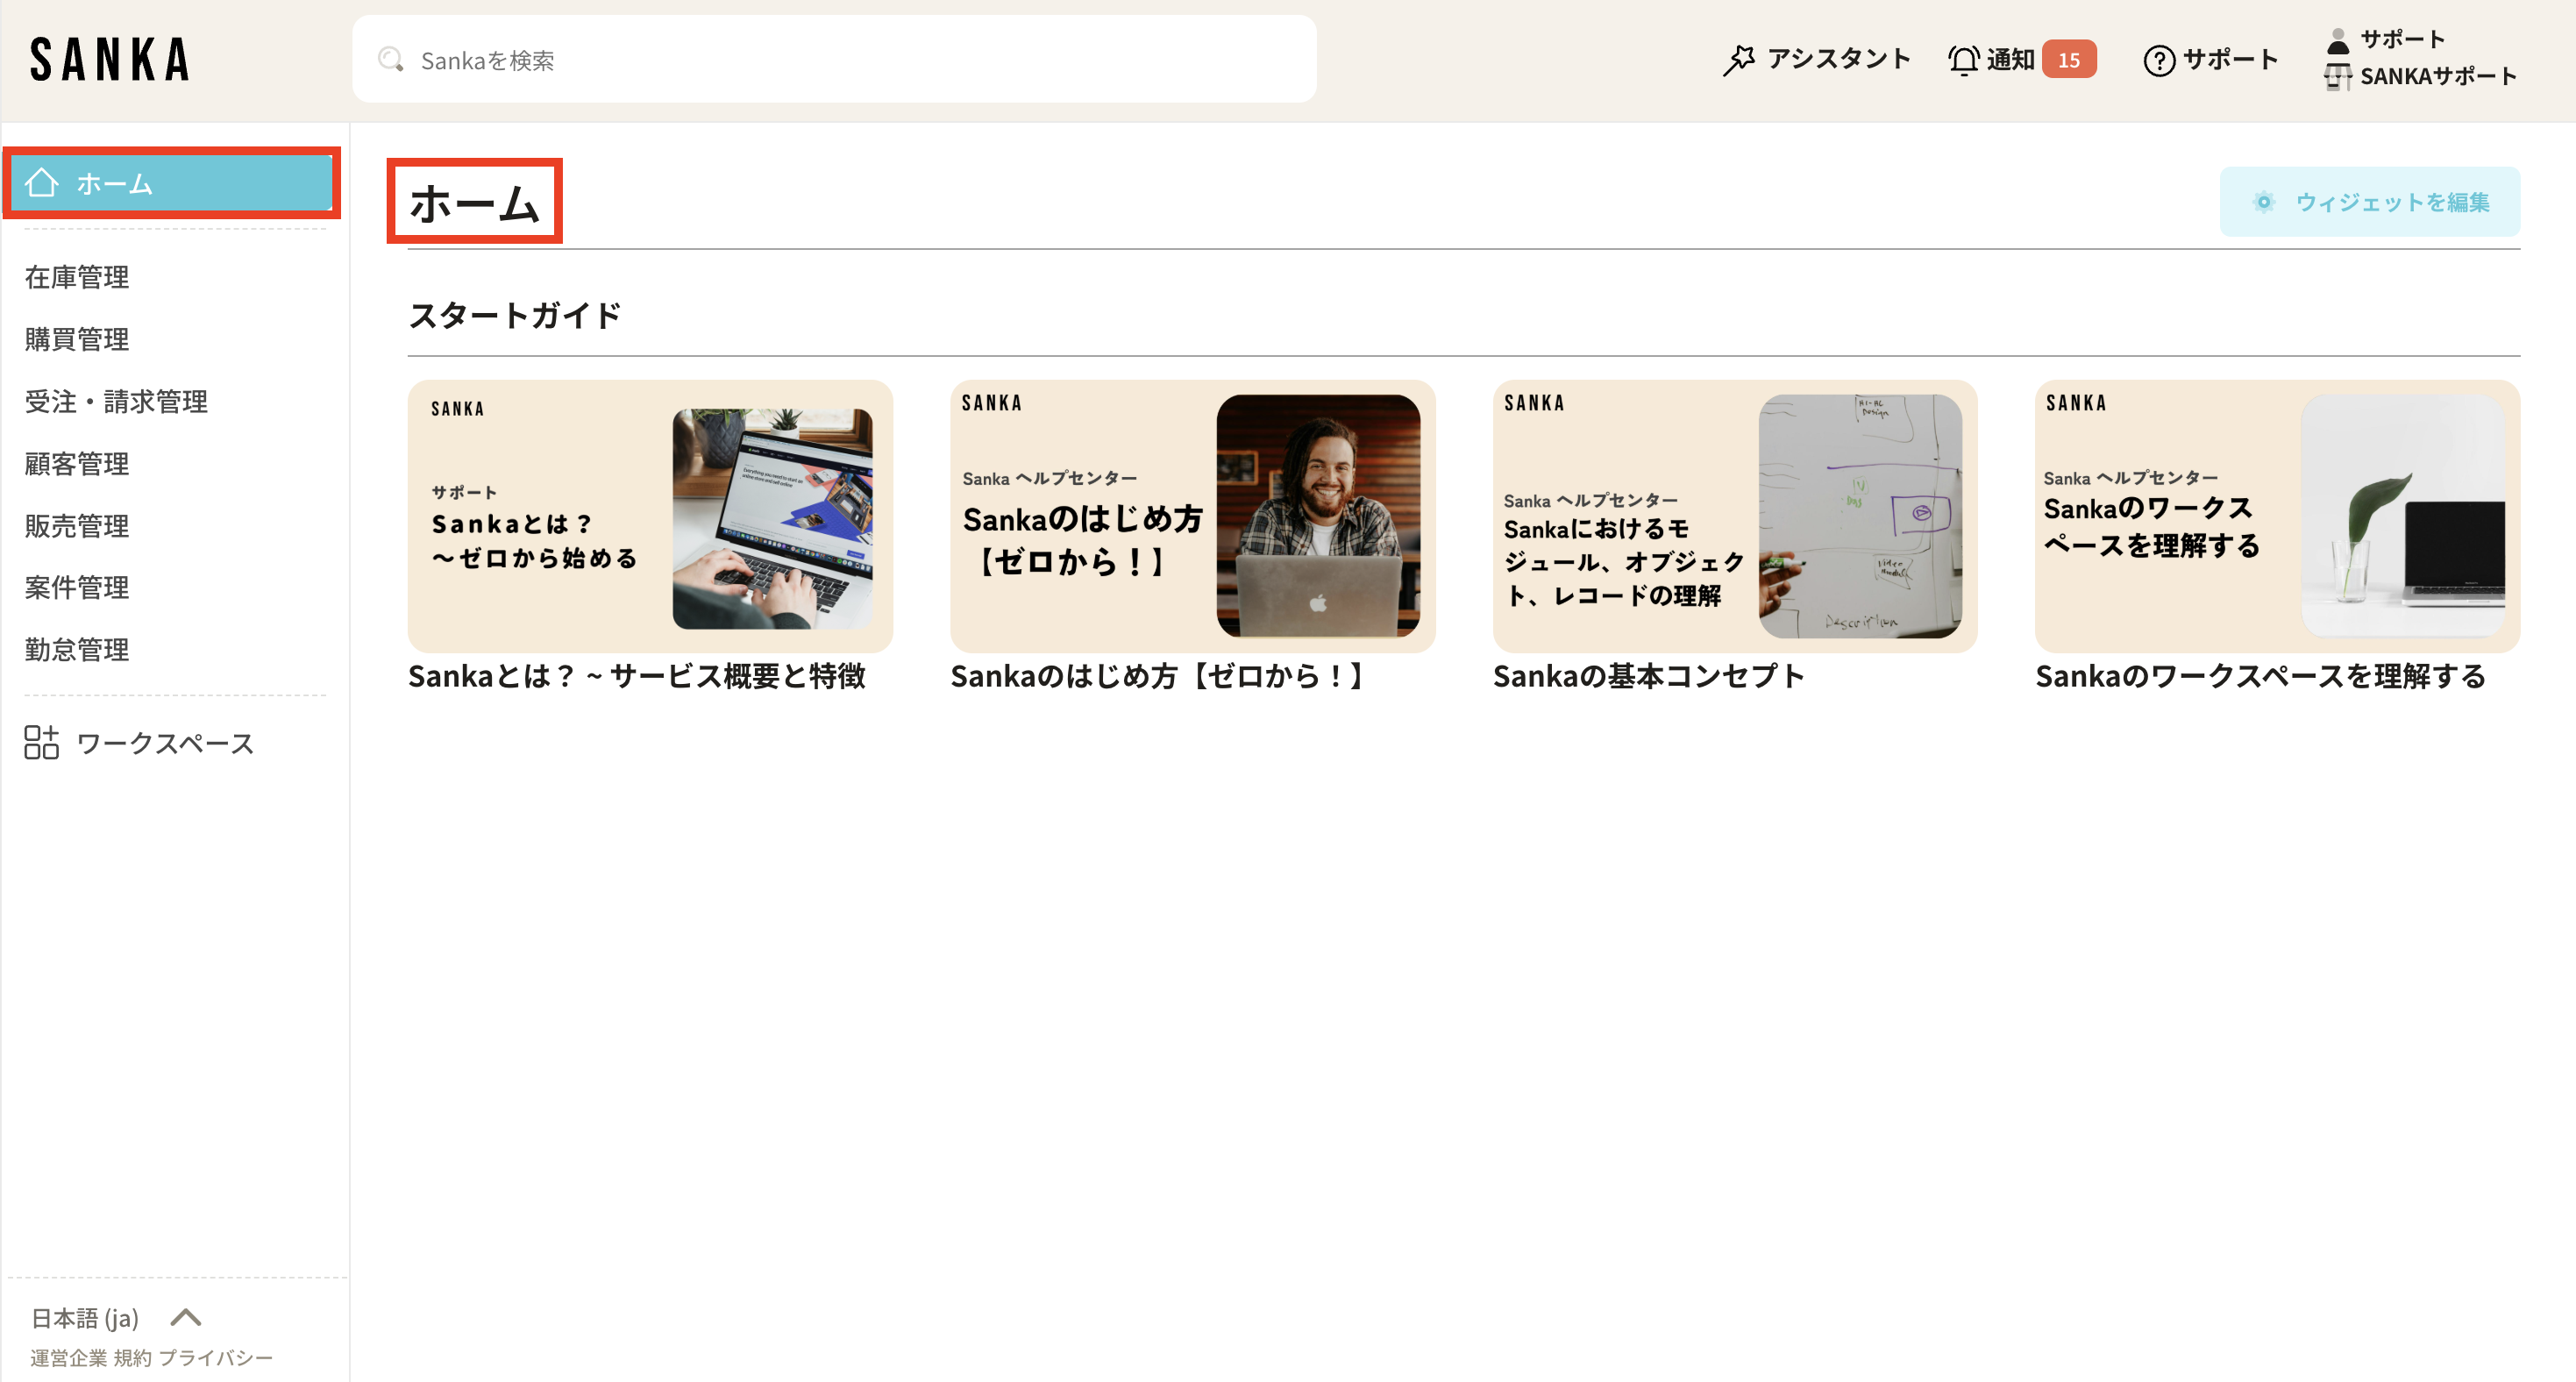Viewport: 2576px width, 1382px height.
Task: Click the gear icon on widget edit button
Action: 2263,202
